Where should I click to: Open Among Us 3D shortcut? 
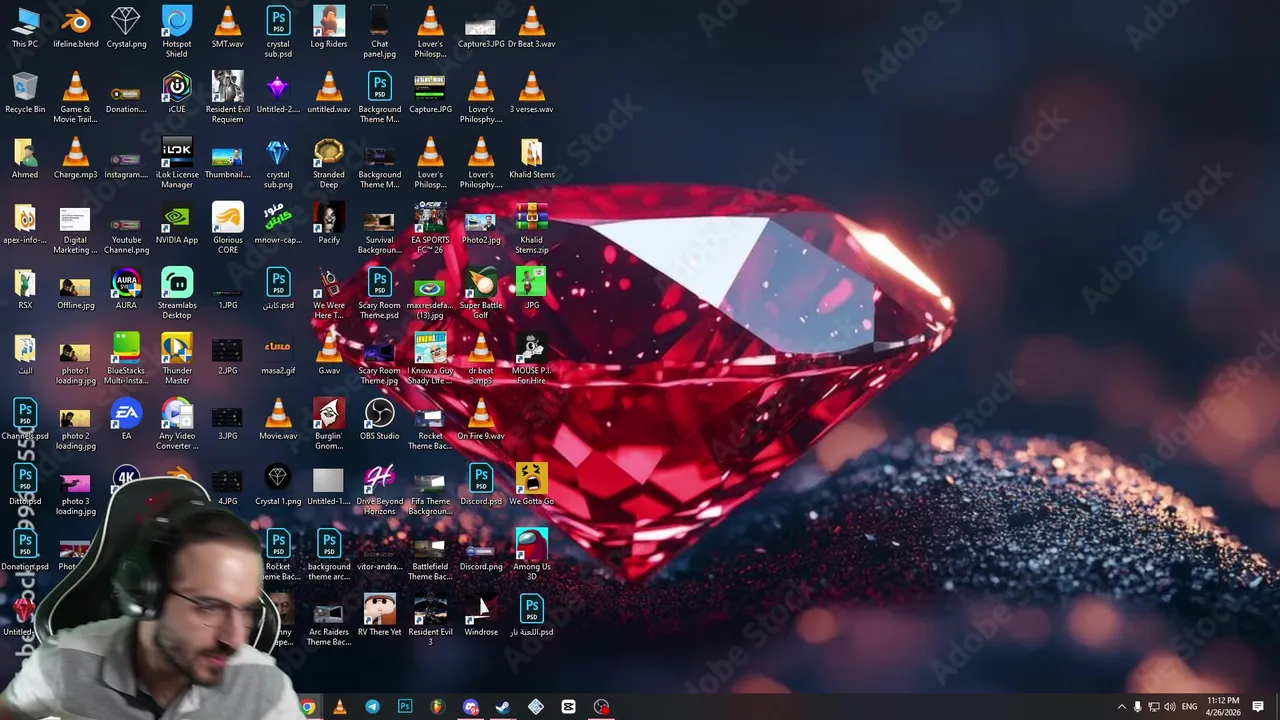[x=532, y=555]
